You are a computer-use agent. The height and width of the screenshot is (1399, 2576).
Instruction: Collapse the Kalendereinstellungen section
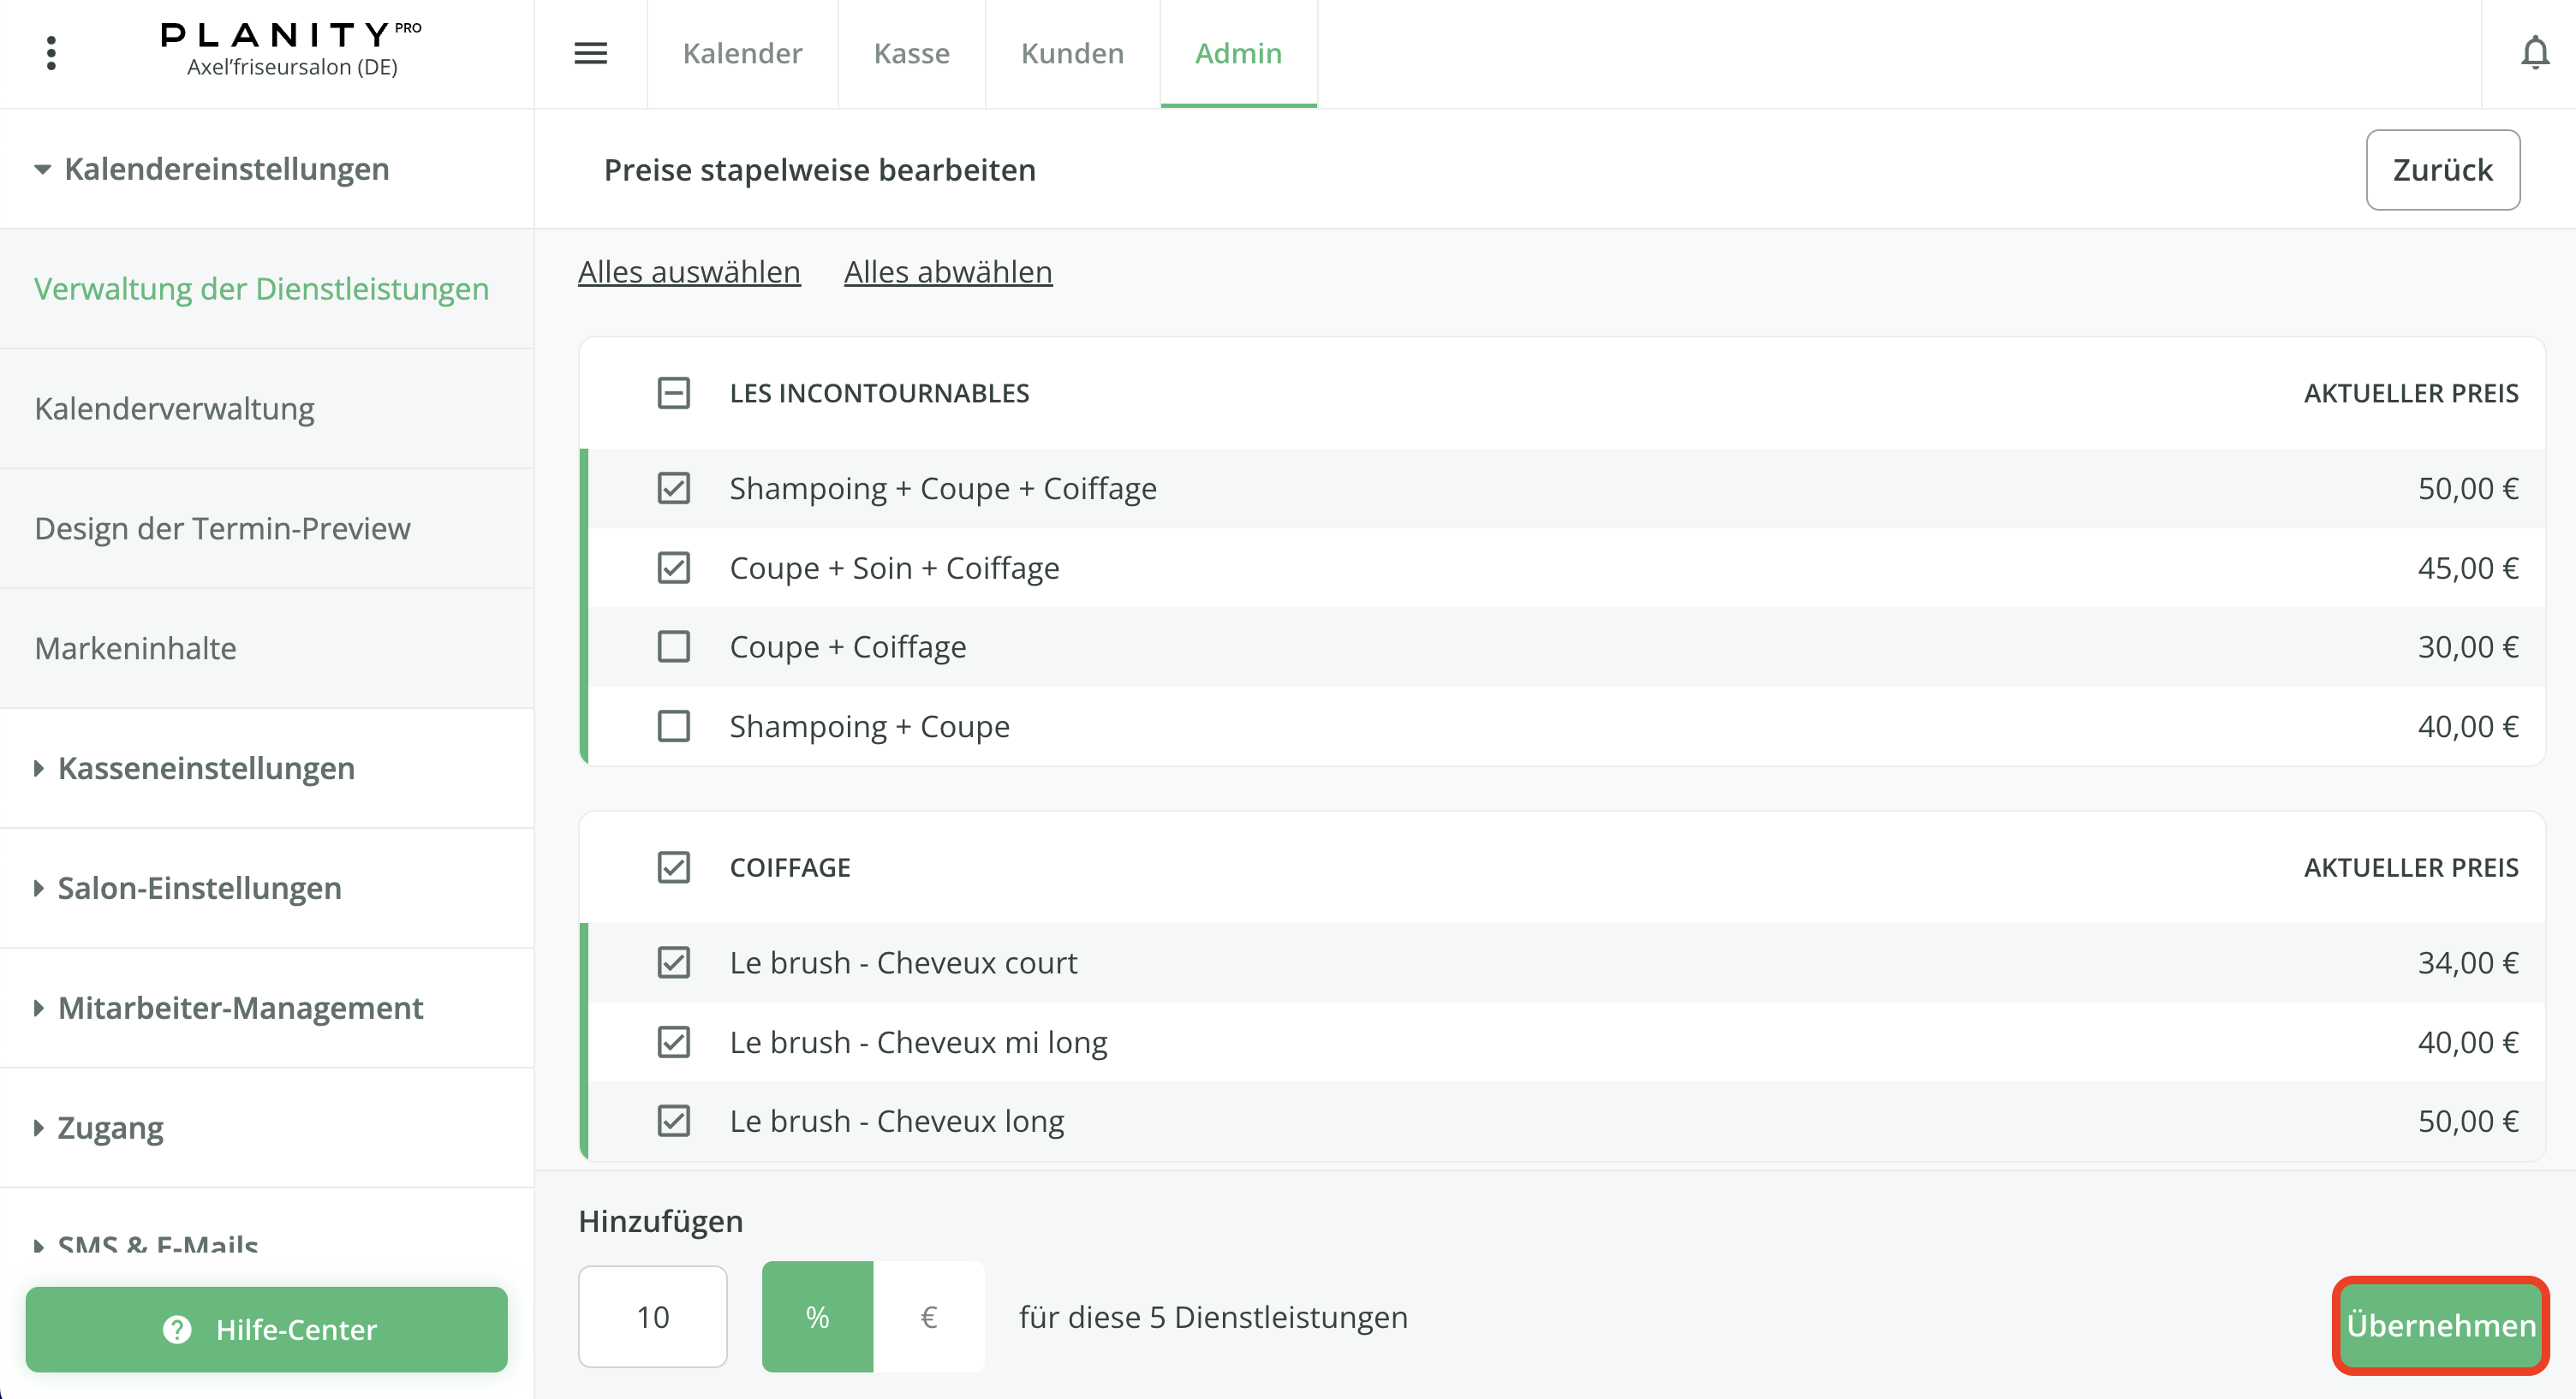(x=210, y=169)
